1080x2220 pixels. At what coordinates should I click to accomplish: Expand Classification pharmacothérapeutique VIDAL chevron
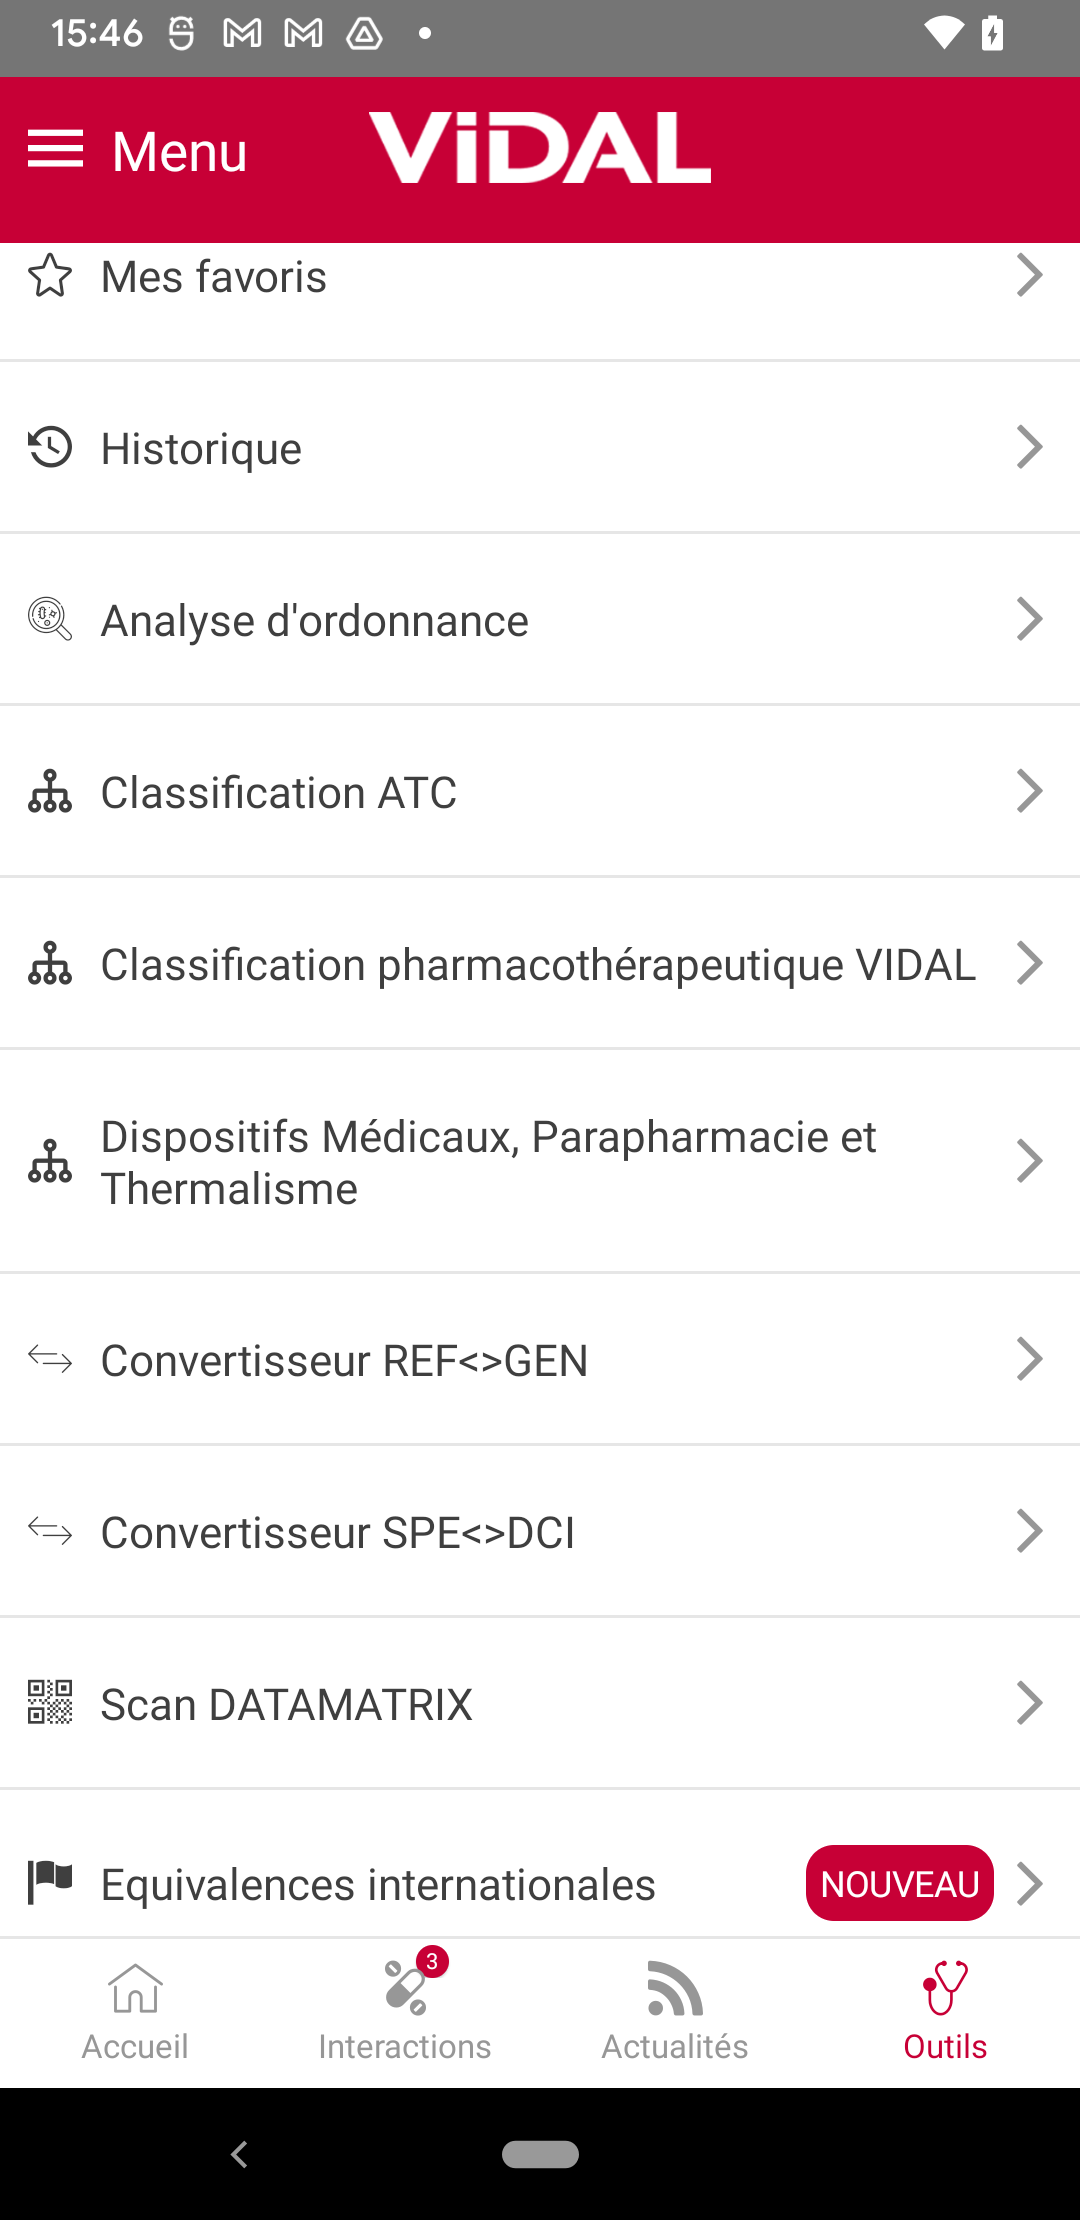1030,963
